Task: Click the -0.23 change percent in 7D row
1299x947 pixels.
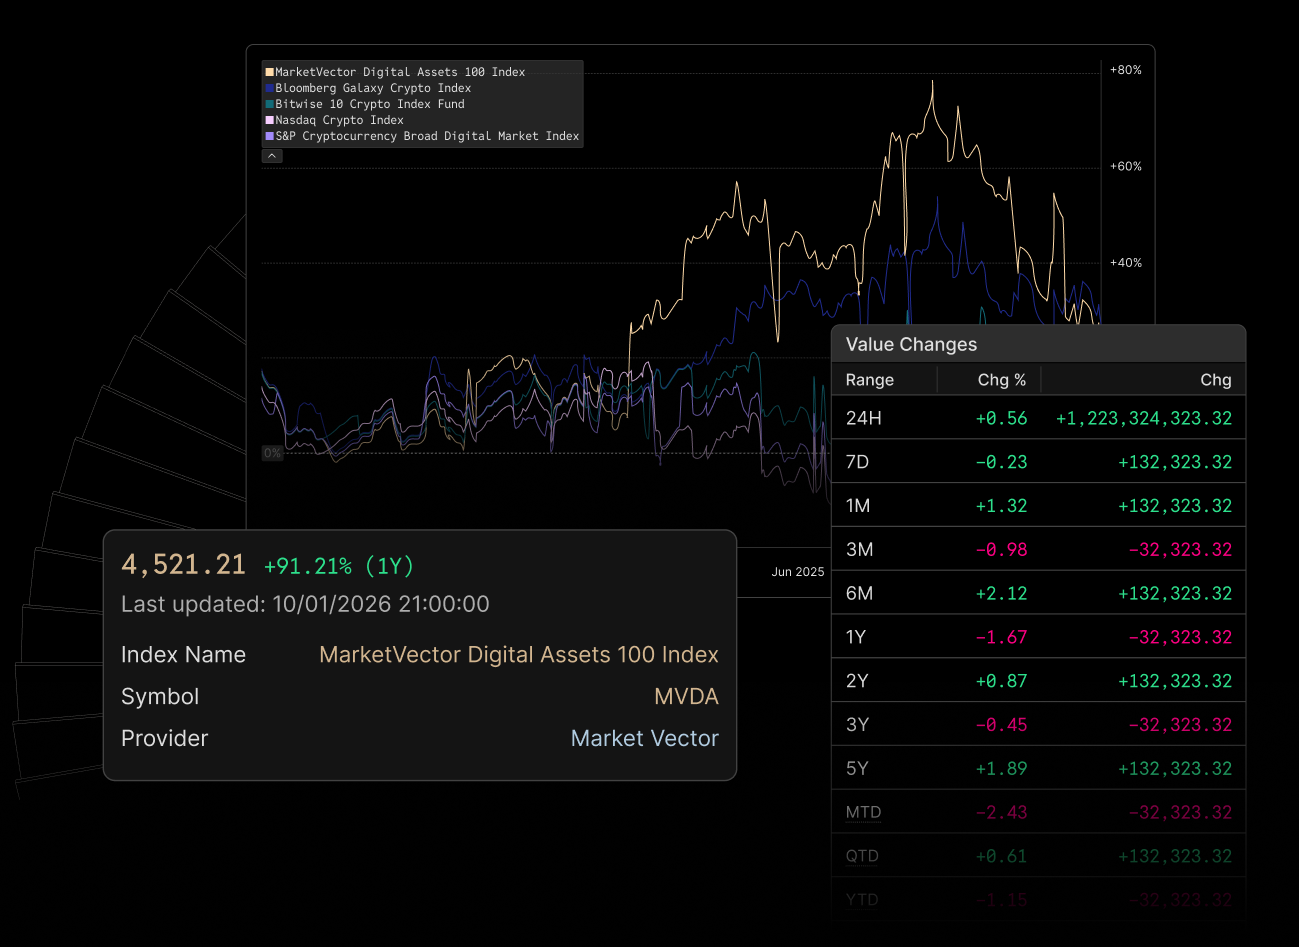Action: tap(1002, 462)
